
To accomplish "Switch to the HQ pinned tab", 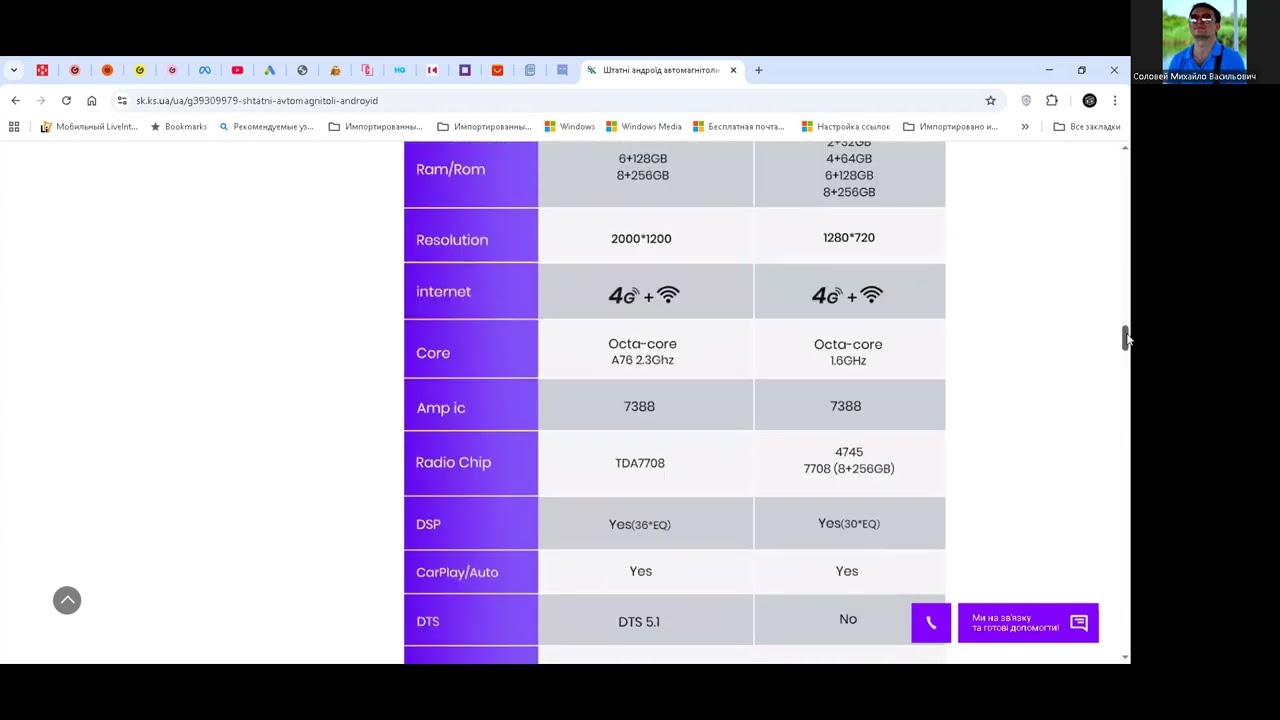I will tap(400, 70).
